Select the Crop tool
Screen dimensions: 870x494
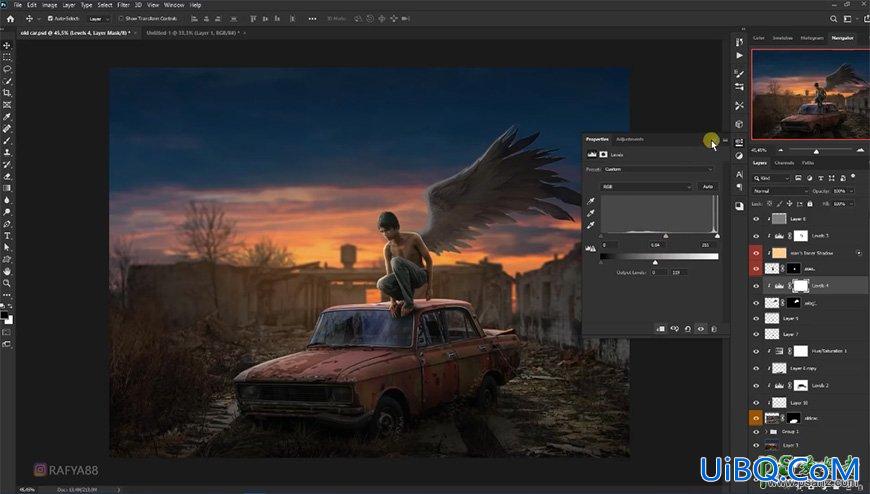7,93
